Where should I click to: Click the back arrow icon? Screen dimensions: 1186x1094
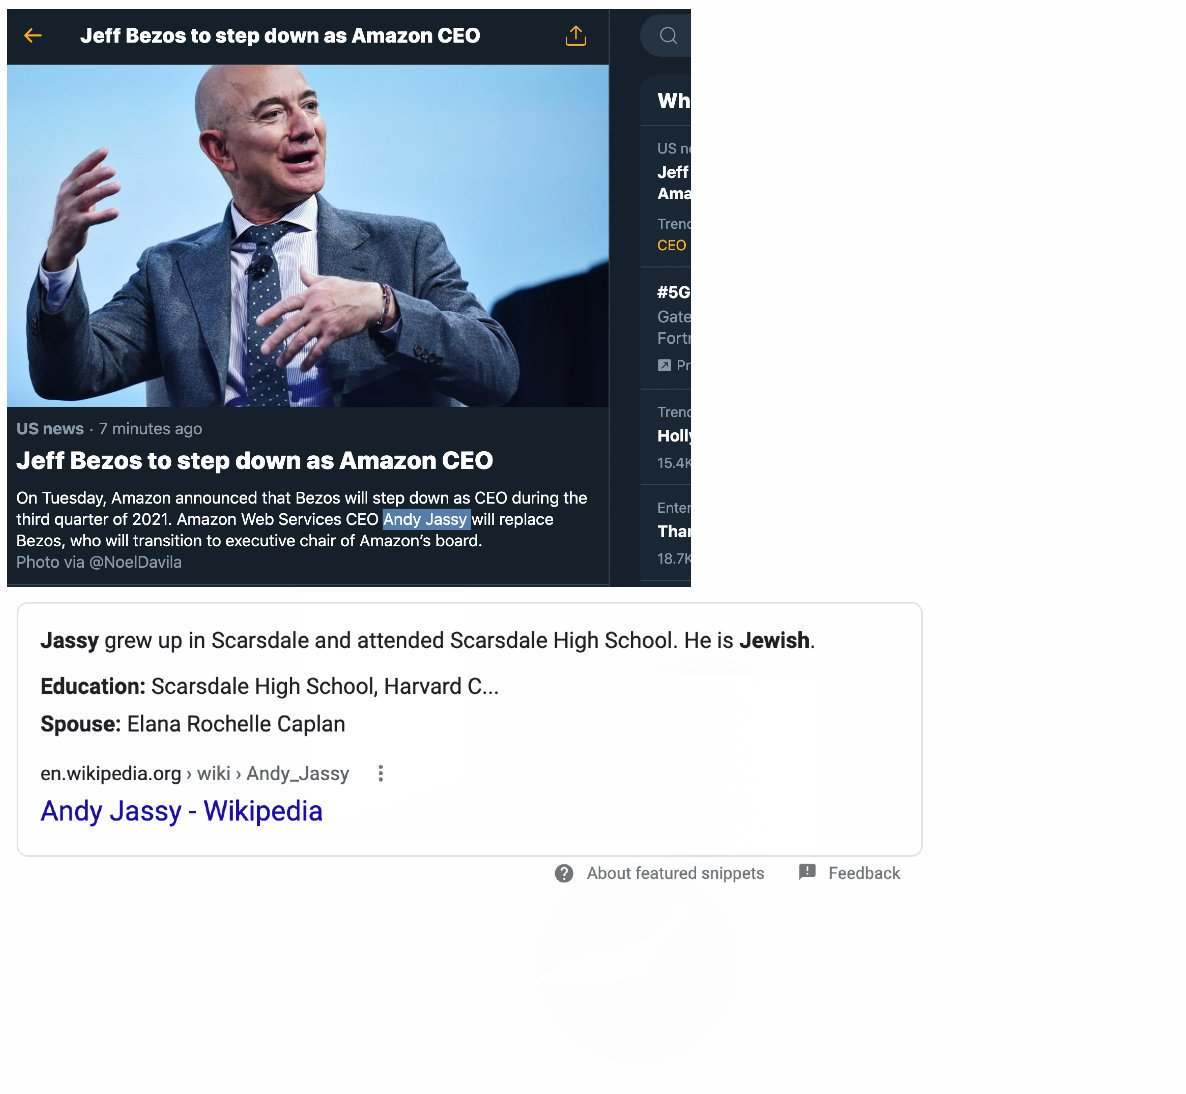tap(33, 36)
